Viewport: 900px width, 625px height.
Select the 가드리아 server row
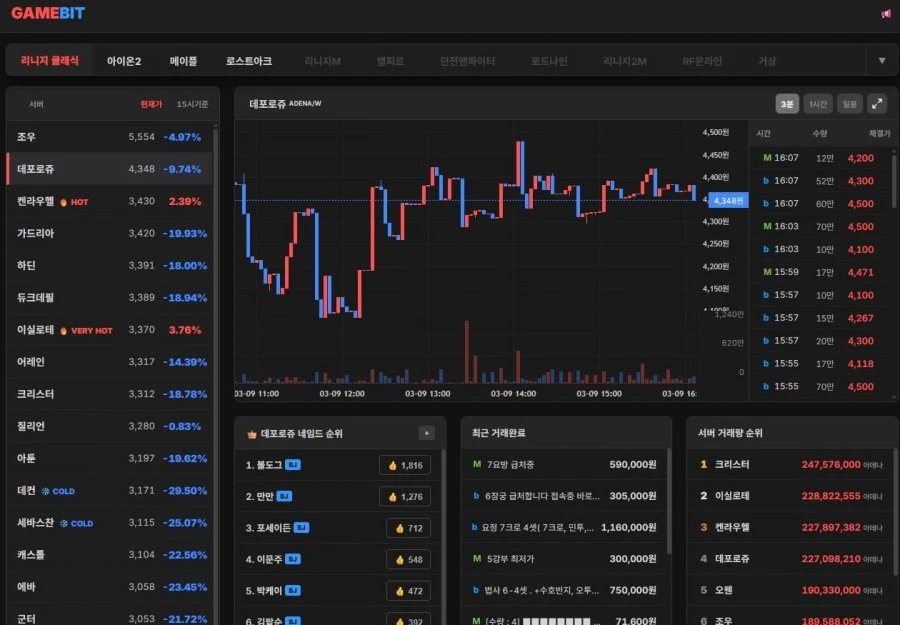click(109, 233)
